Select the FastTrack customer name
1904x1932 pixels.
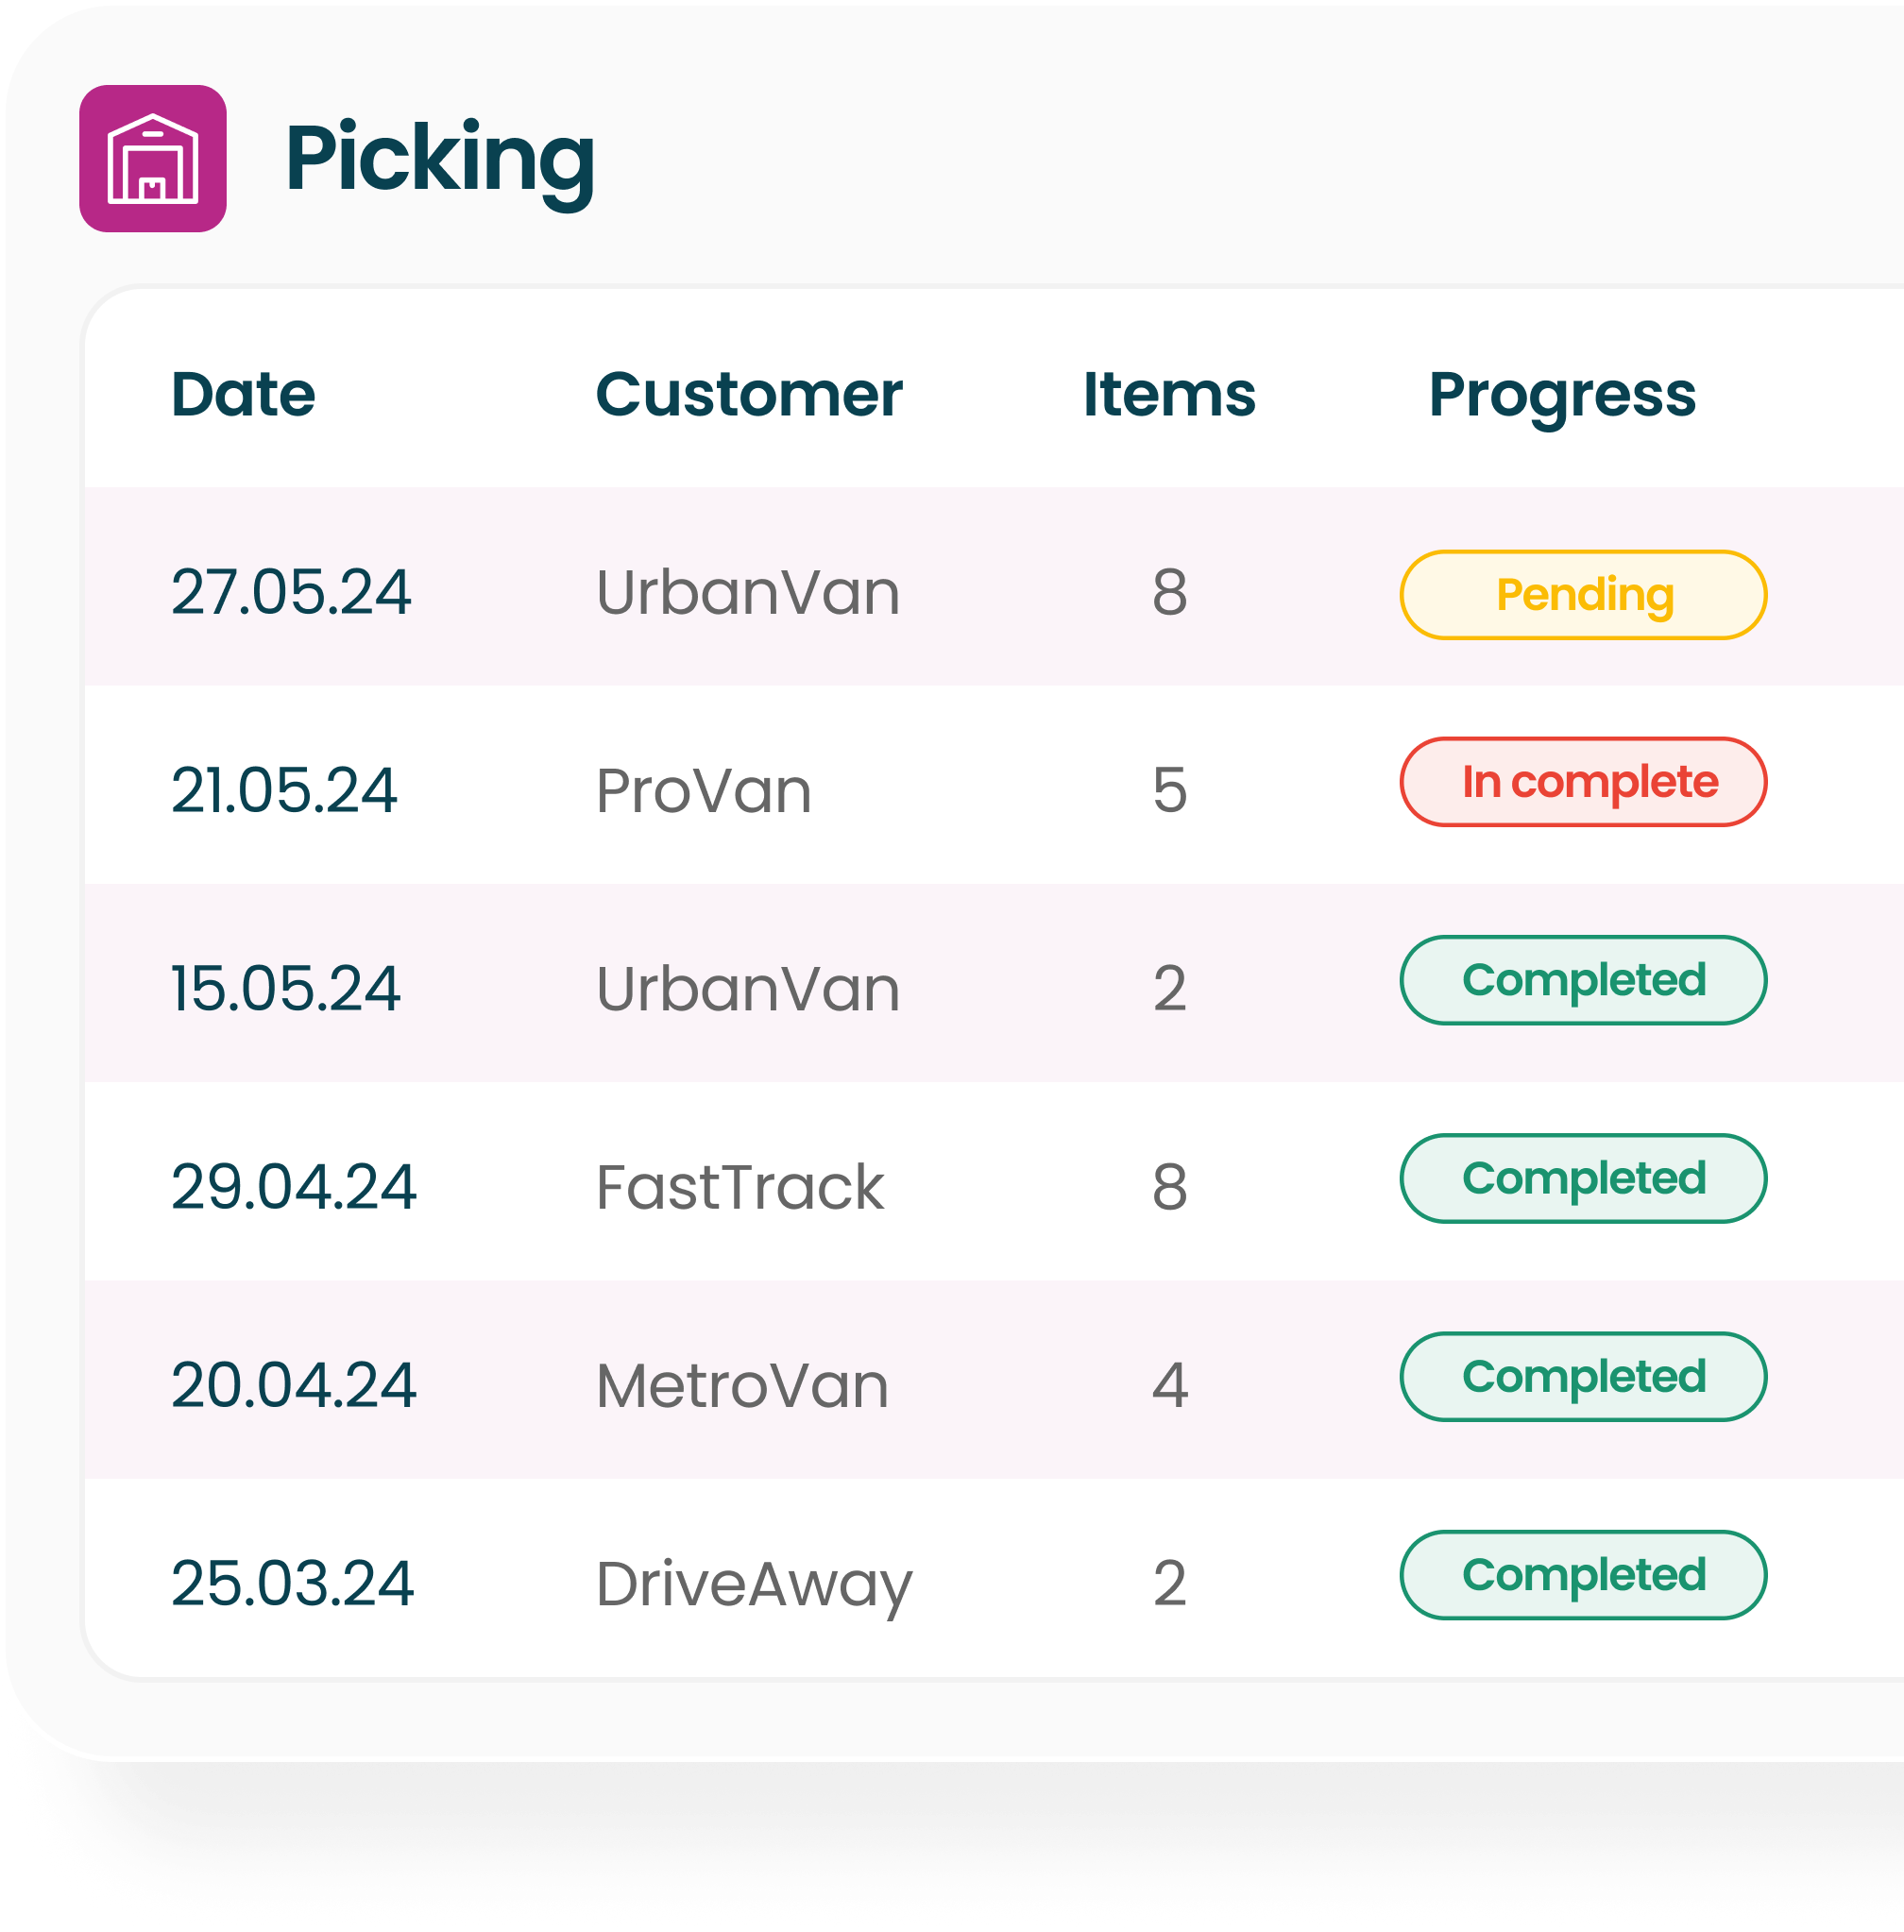(740, 1187)
